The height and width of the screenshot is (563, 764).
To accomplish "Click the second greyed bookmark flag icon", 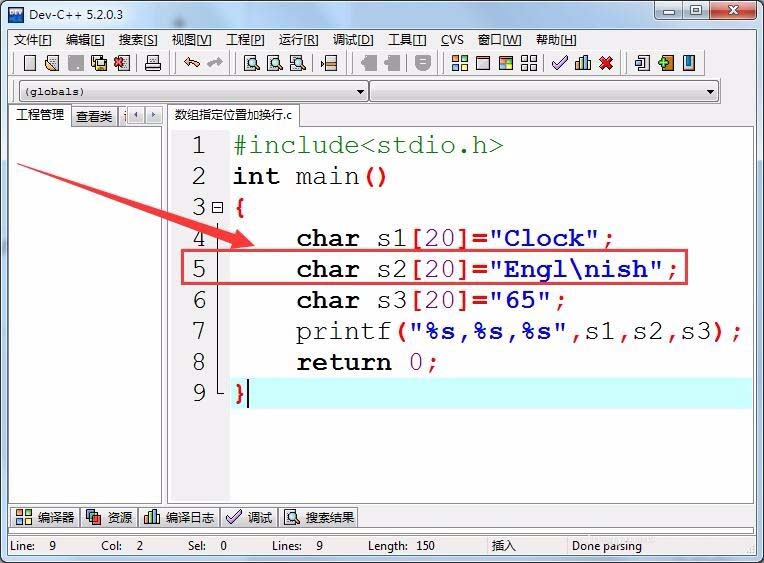I will pyautogui.click(x=392, y=63).
